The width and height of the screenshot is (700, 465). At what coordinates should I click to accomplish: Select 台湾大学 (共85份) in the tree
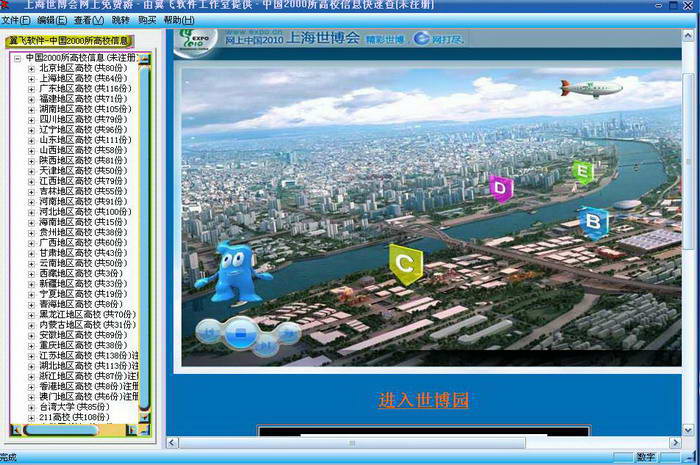point(74,407)
